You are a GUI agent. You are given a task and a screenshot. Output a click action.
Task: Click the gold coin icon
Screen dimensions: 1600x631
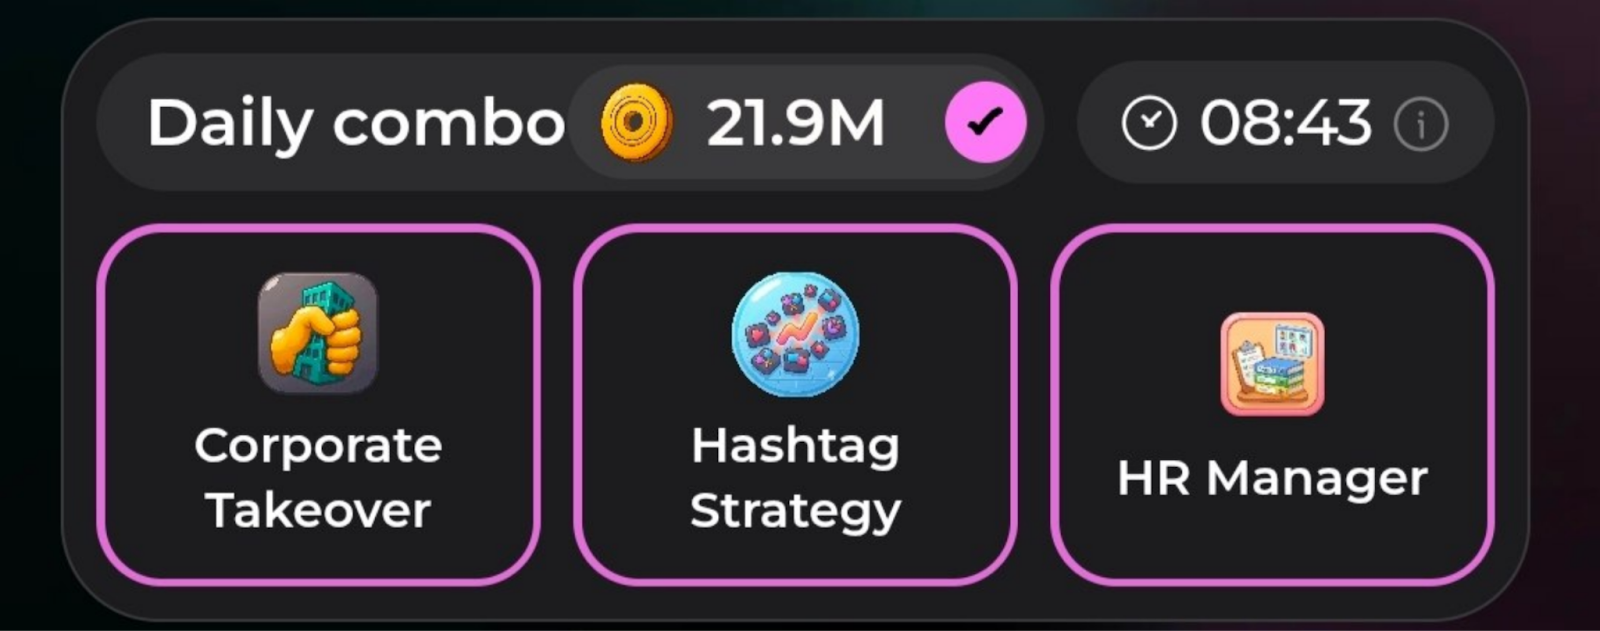[x=636, y=123]
